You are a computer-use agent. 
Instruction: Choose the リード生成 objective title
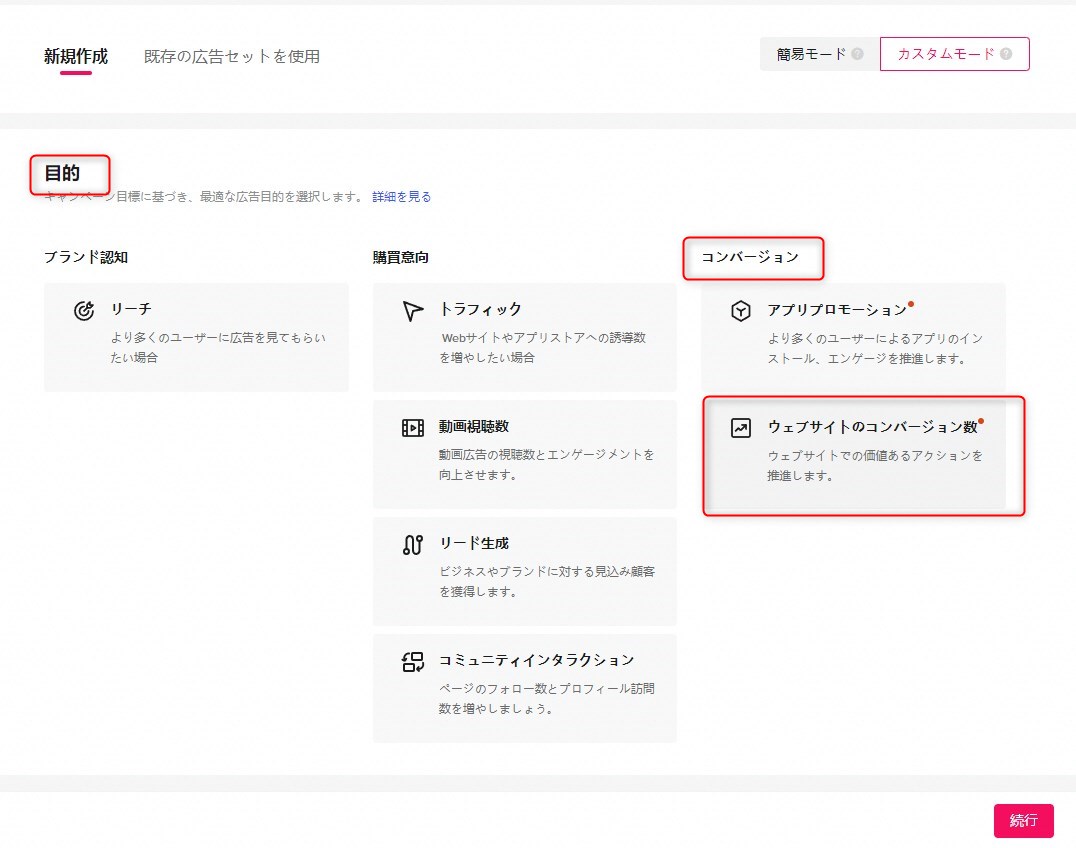(473, 544)
